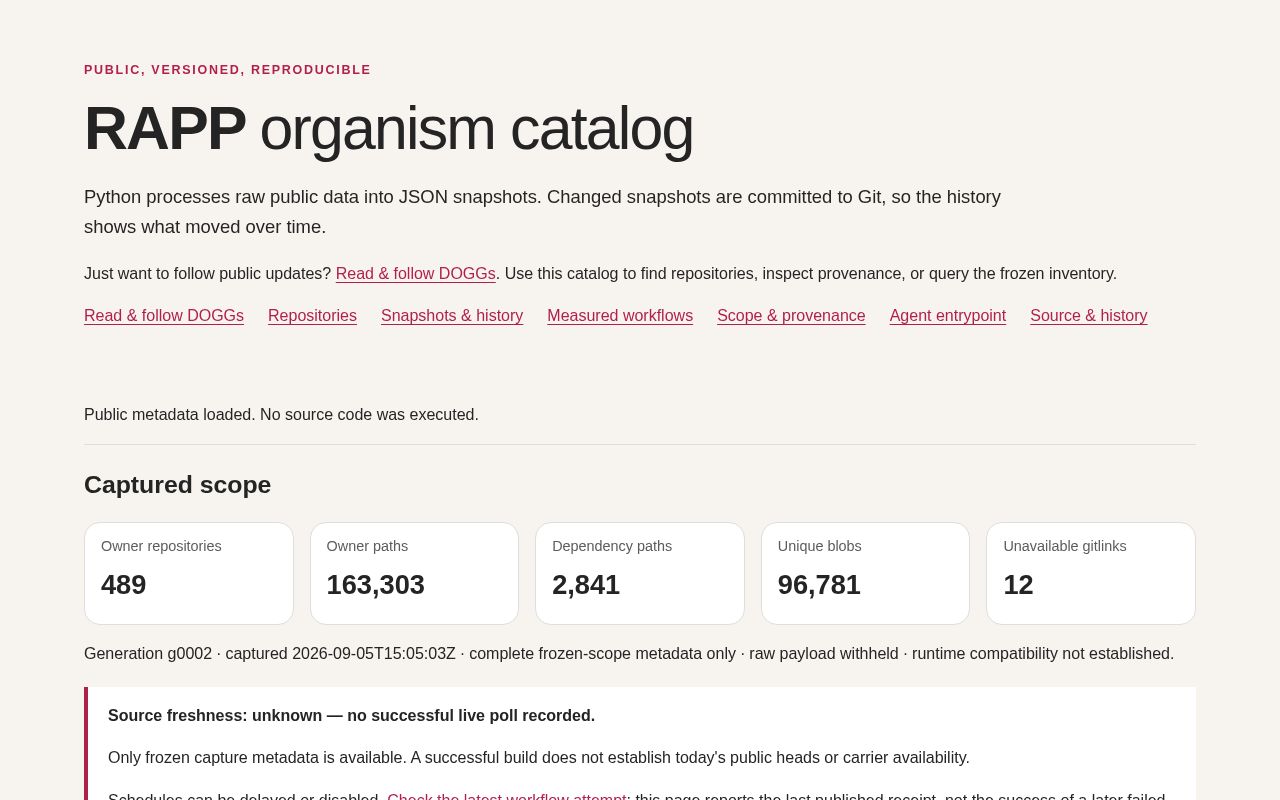The image size is (1280, 800).
Task: Click the 163,303 owner paths value
Action: pyautogui.click(x=376, y=585)
